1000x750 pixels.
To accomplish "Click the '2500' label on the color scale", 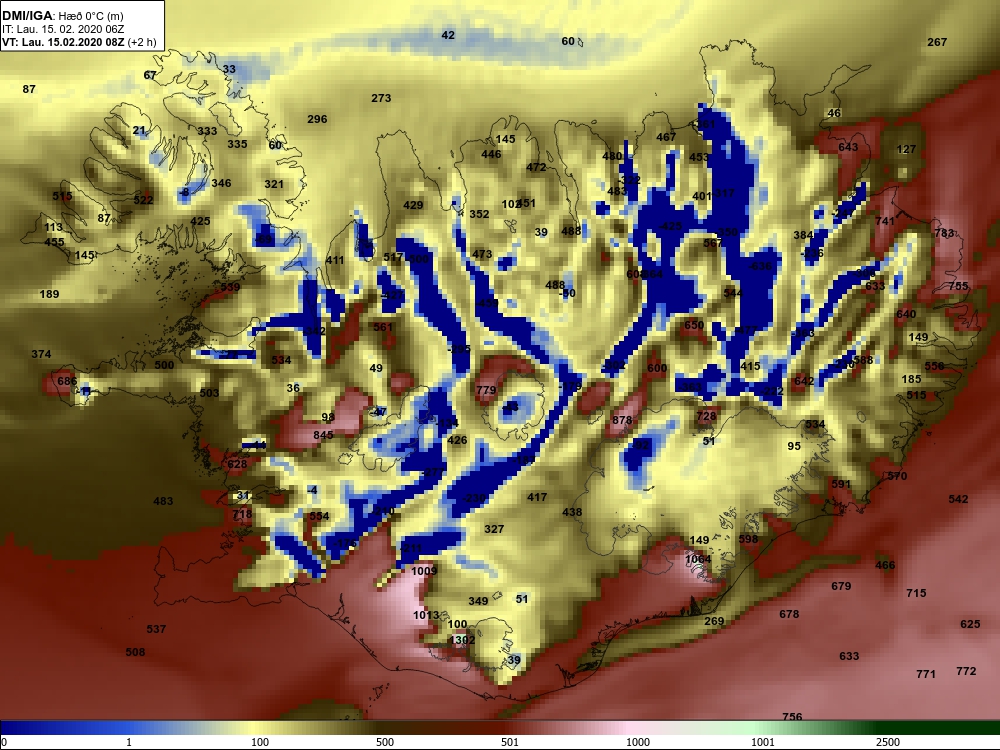I will pyautogui.click(x=888, y=742).
